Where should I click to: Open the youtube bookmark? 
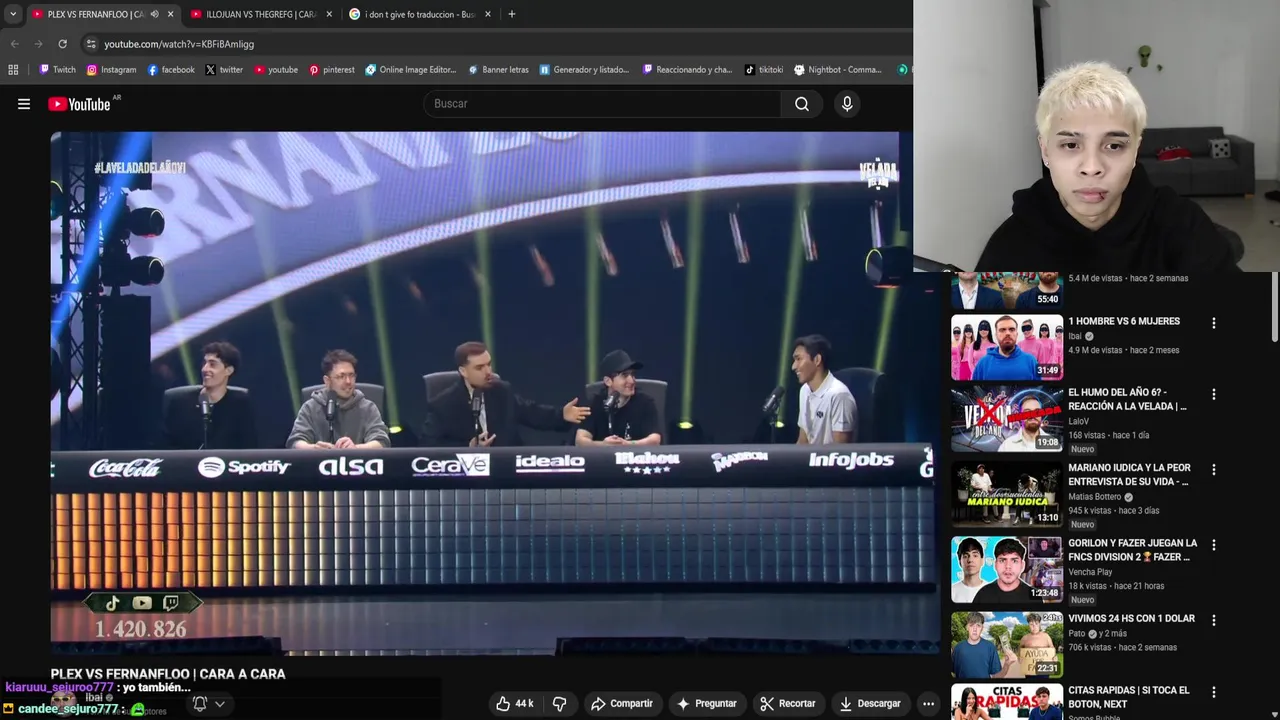pyautogui.click(x=276, y=70)
